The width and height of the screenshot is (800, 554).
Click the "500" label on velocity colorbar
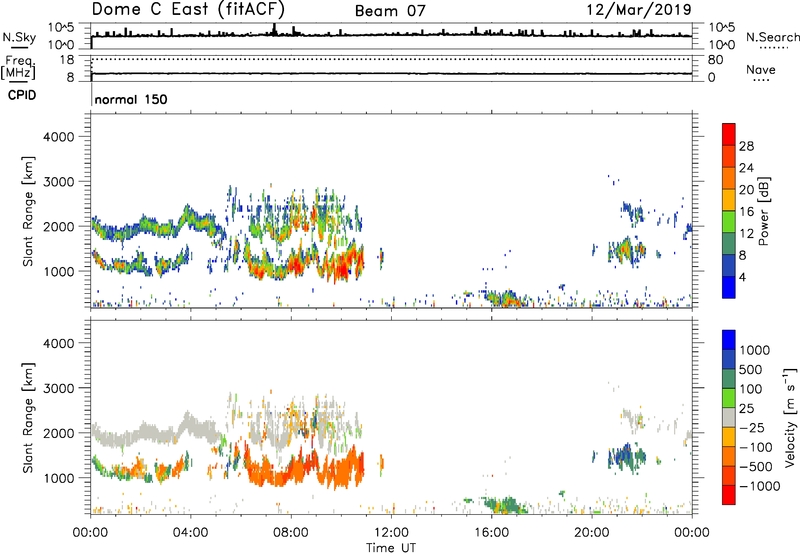(x=751, y=370)
